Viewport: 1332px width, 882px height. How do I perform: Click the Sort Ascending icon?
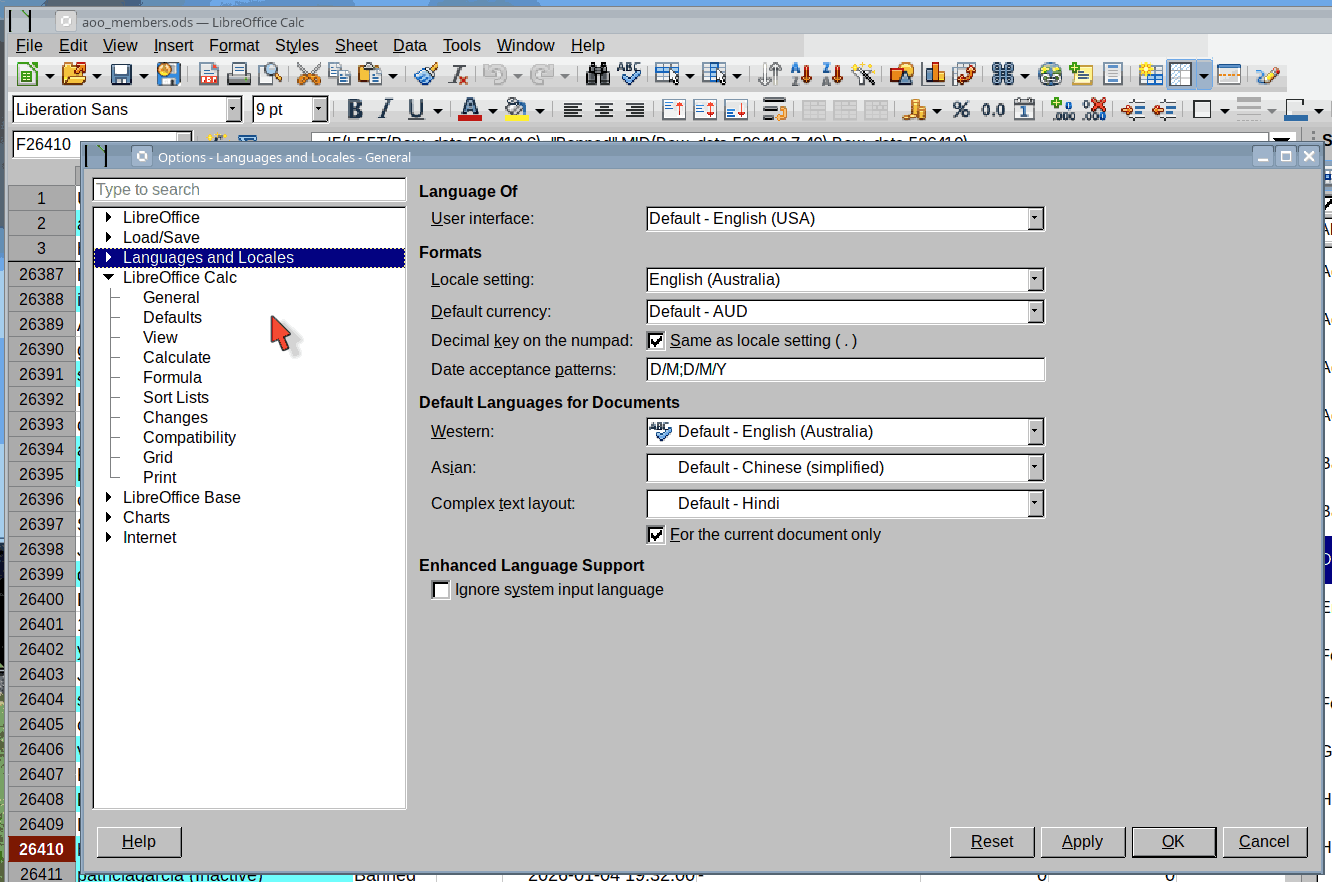click(x=801, y=74)
